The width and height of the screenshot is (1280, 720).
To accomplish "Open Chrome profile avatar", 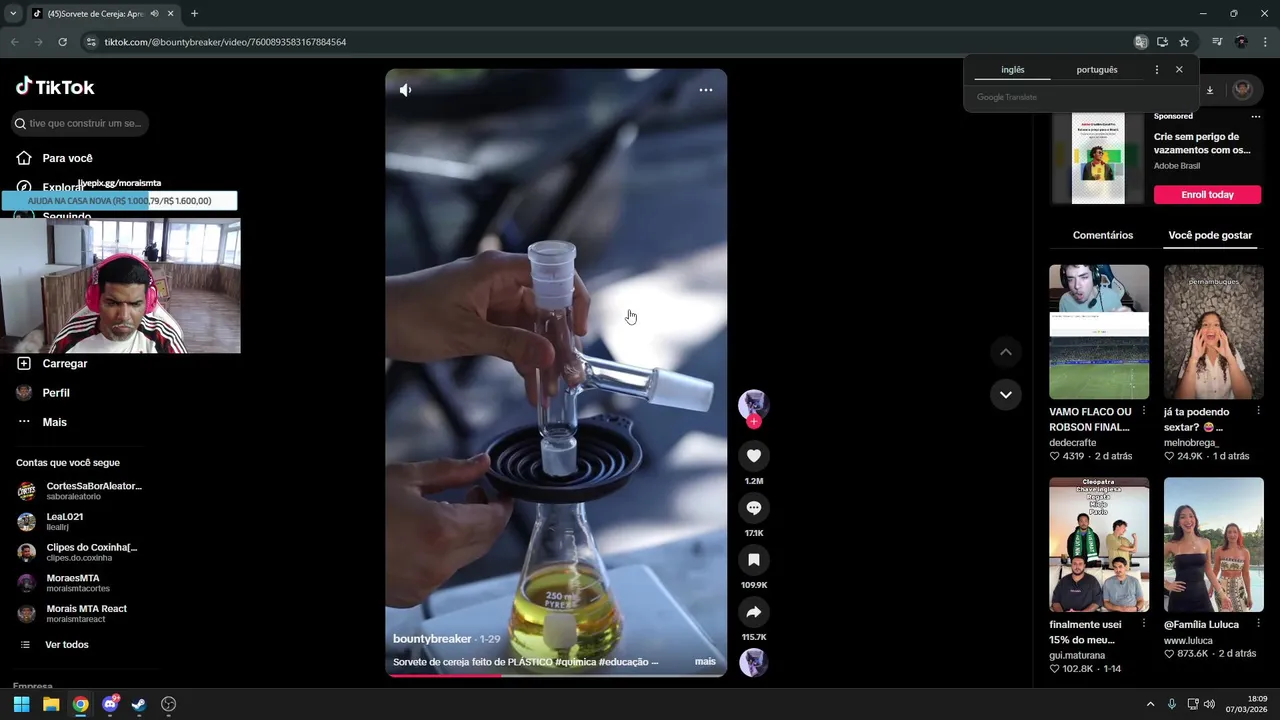I will tap(1241, 42).
